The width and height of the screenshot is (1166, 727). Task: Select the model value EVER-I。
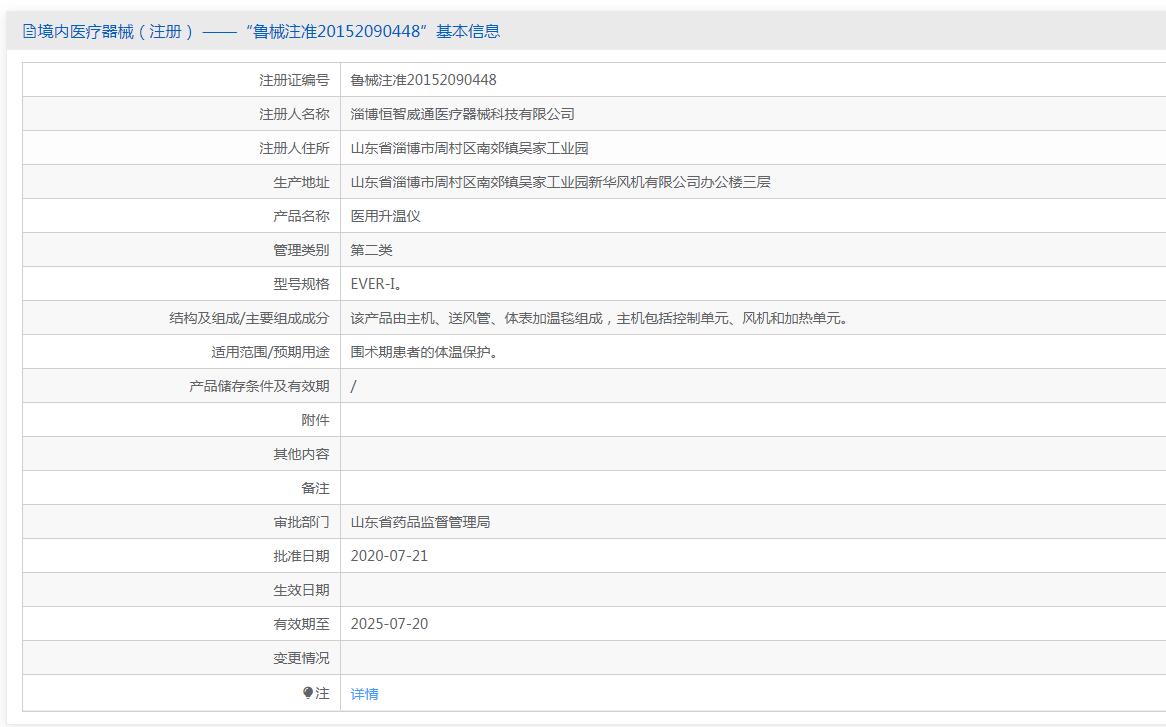tap(376, 284)
